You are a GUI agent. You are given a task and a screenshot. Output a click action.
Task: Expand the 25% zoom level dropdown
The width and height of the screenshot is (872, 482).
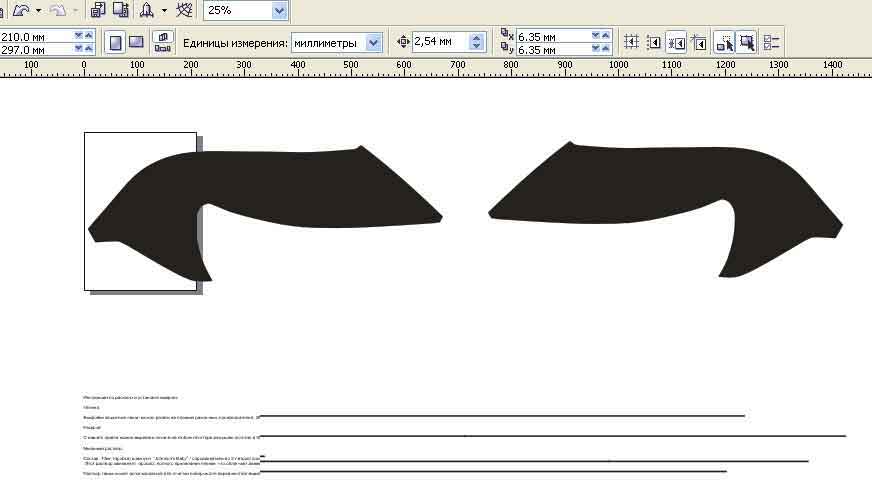point(279,10)
